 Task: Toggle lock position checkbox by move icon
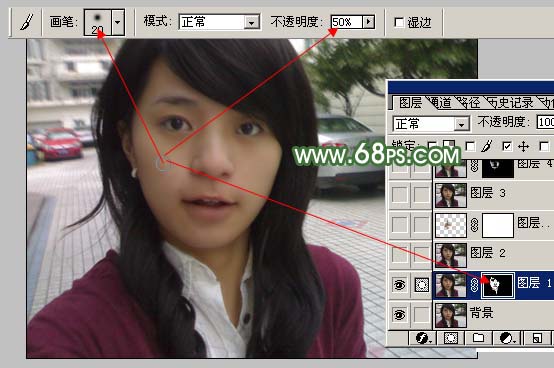(507, 146)
